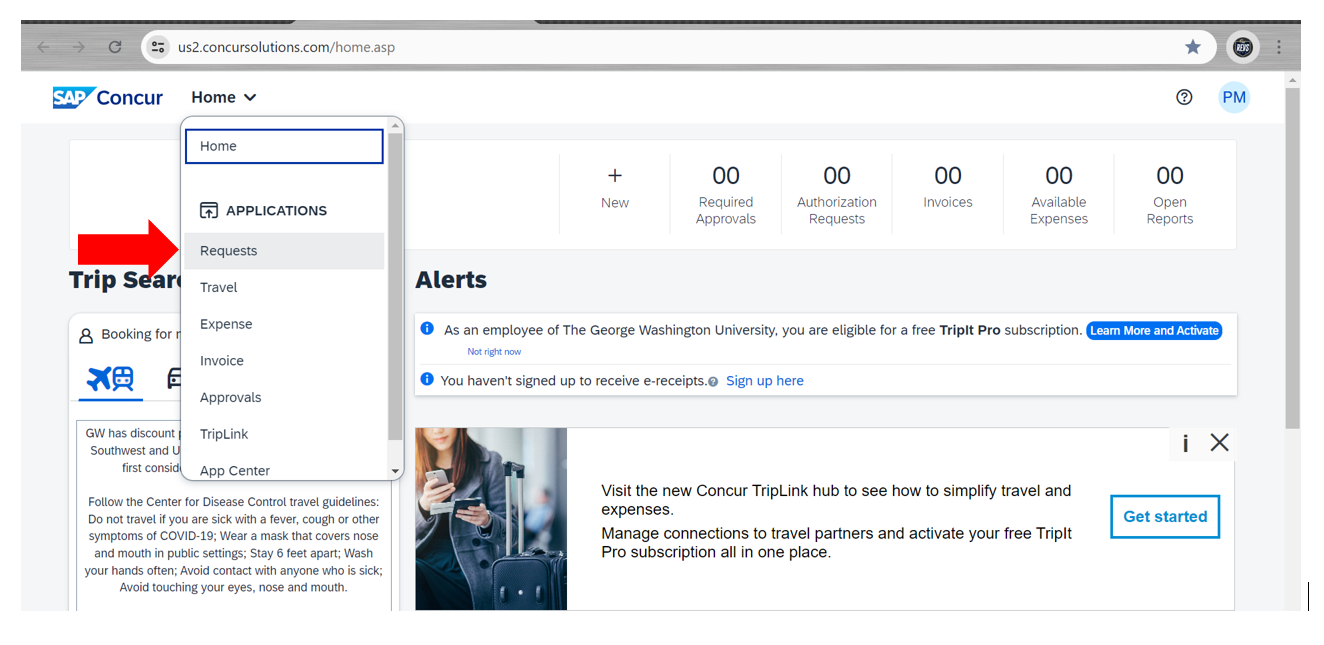The image size is (1324, 645).
Task: Click the Alerts heading text
Action: point(451,280)
